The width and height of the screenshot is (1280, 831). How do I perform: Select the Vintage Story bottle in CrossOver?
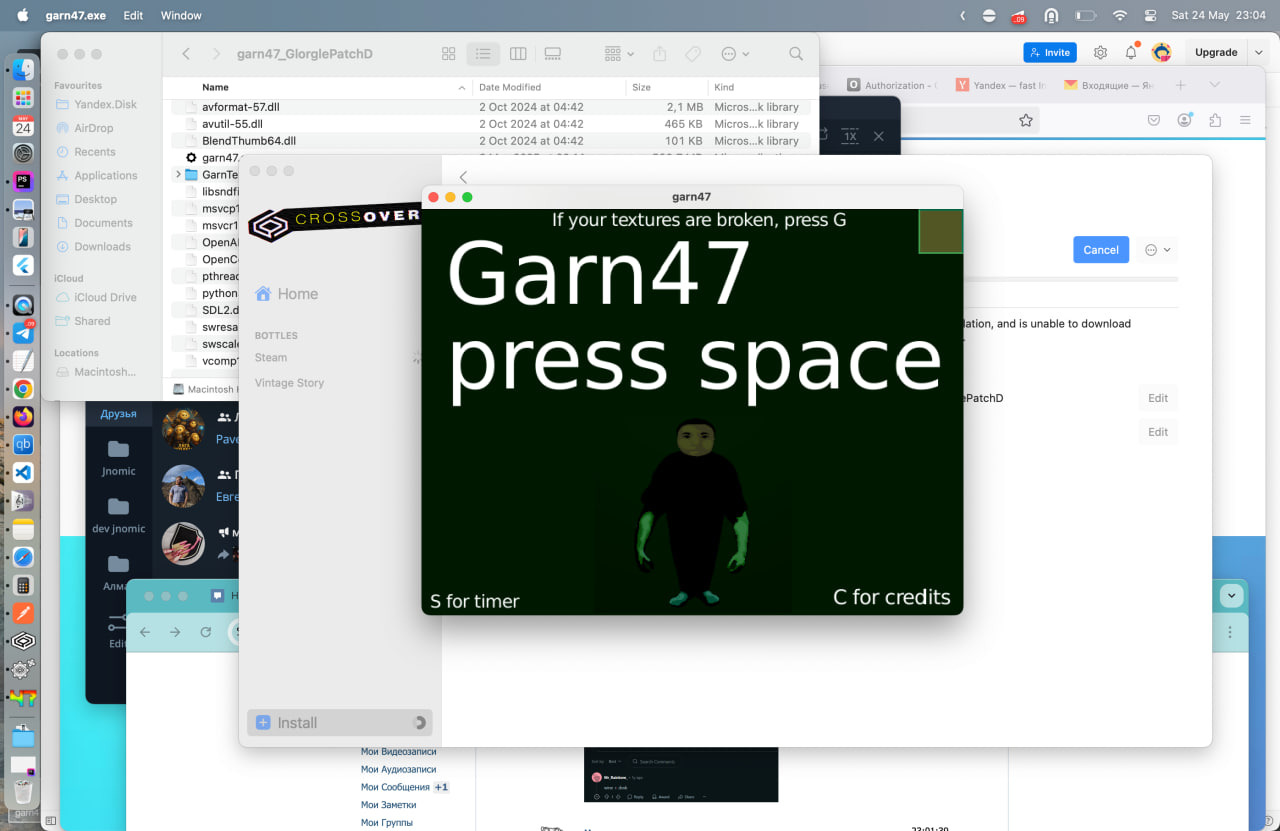click(x=289, y=383)
